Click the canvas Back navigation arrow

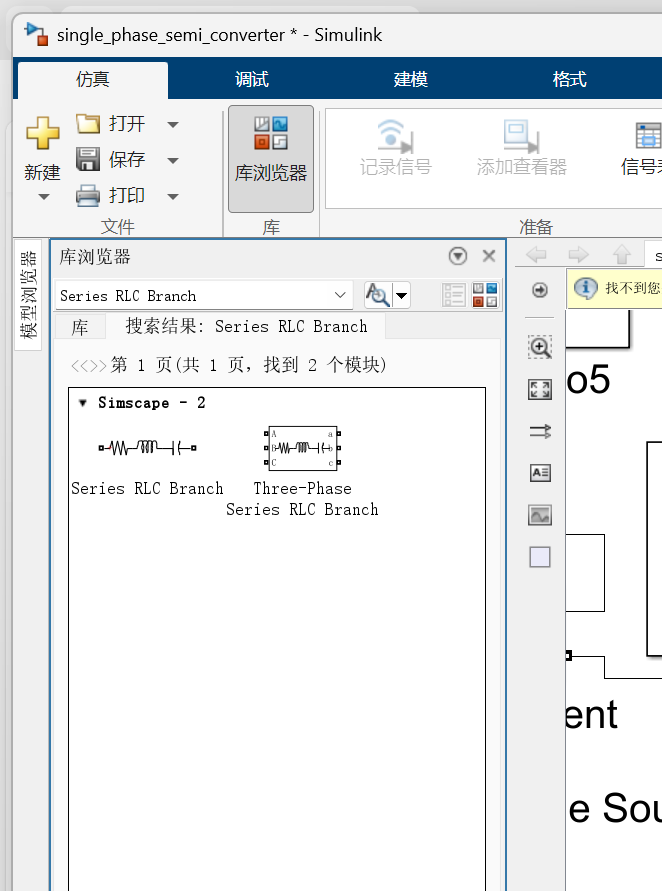(x=536, y=255)
